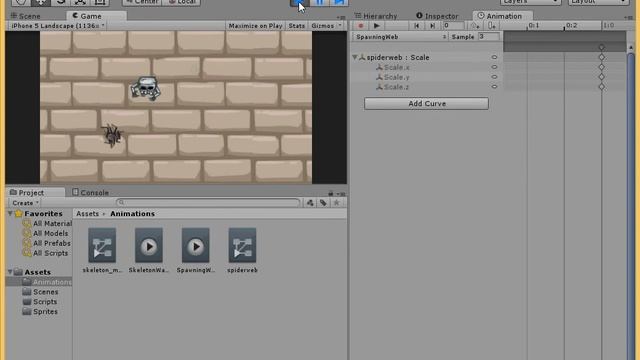Toggle the Stats overlay
The image size is (640, 360).
pyautogui.click(x=297, y=26)
